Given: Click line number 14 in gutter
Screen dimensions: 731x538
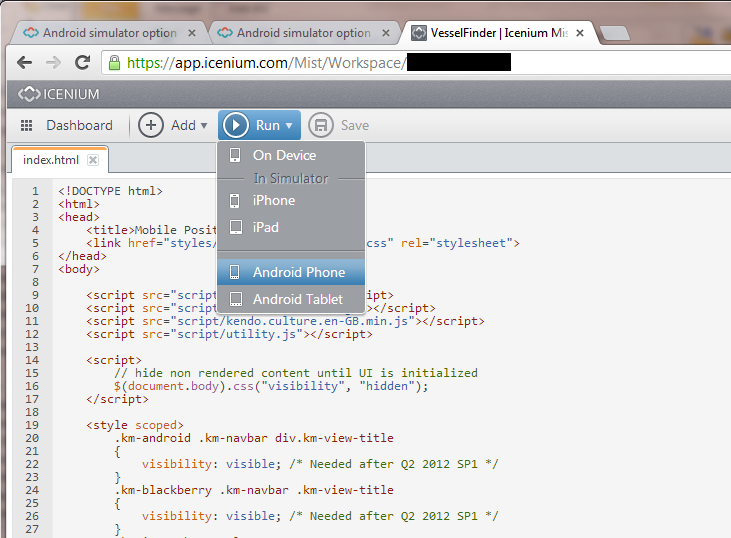Looking at the screenshot, I should click(32, 360).
